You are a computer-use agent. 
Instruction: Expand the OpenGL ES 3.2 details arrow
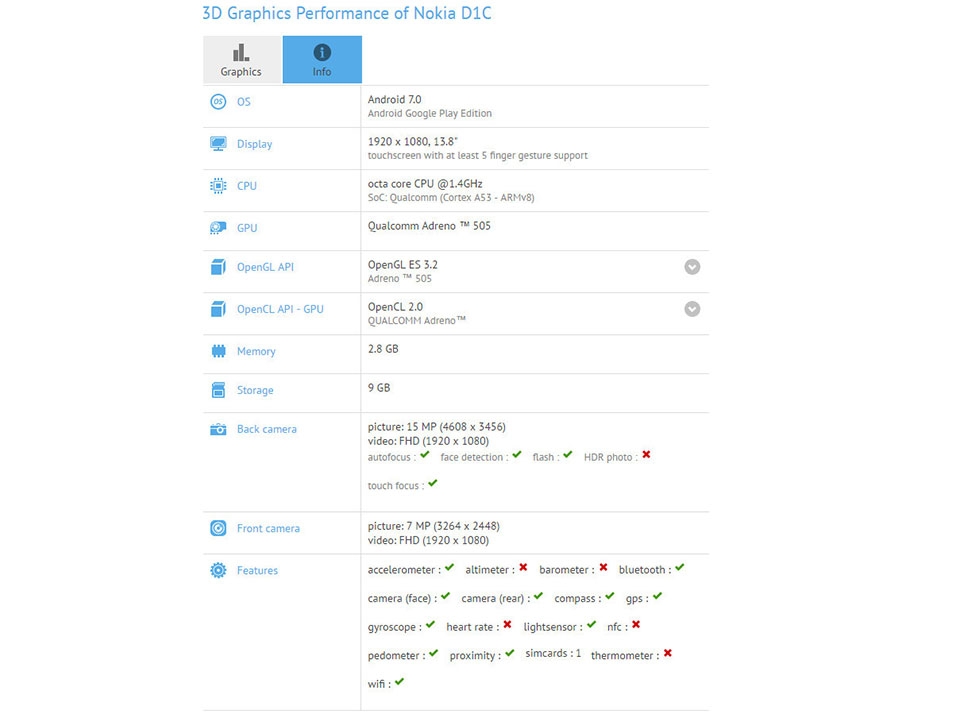[x=692, y=267]
